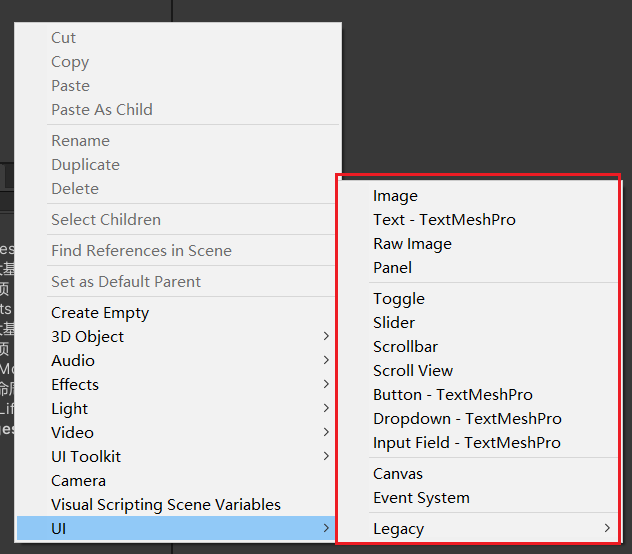Add an Event System object
The image size is (632, 554).
[478, 498]
